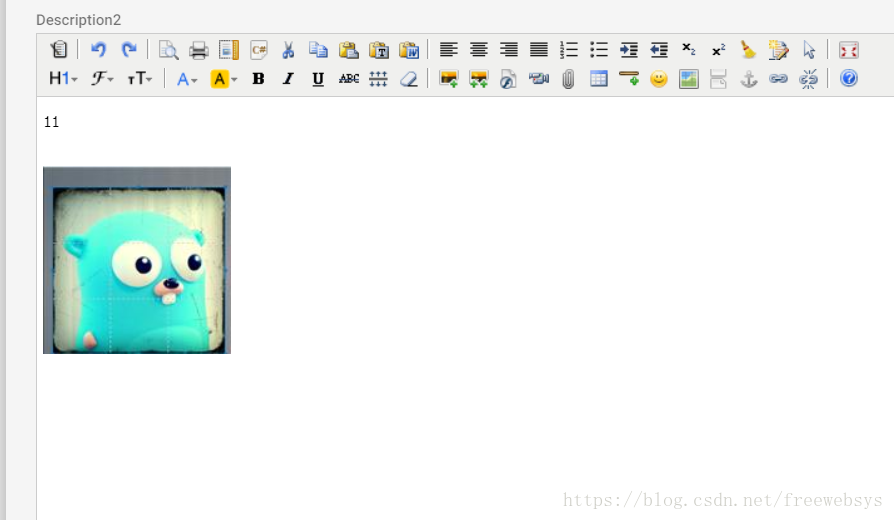
Task: Open the Insert Template icon
Action: pyautogui.click(x=229, y=50)
